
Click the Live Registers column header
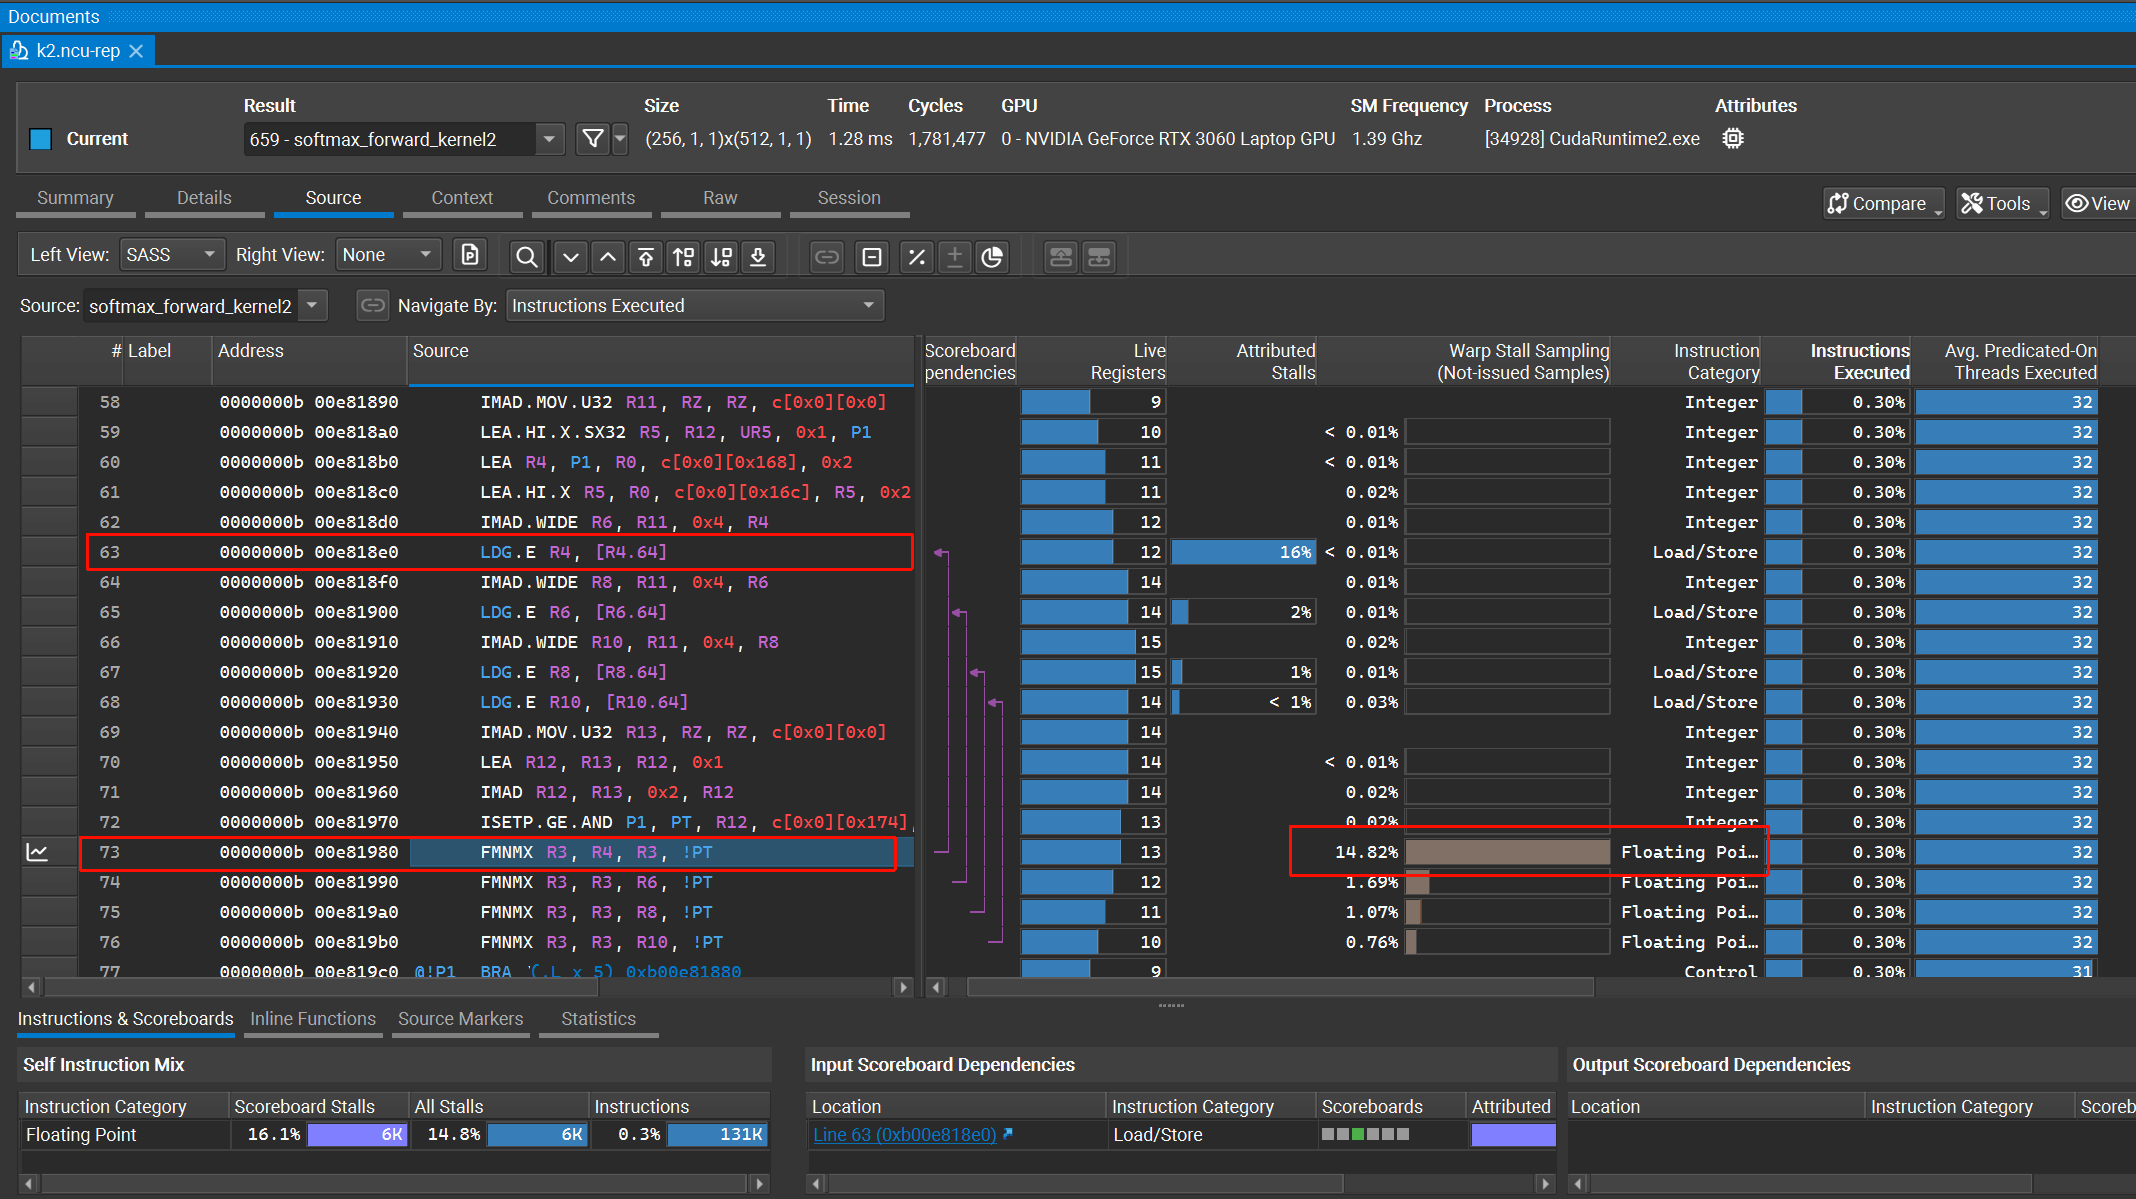point(1092,361)
